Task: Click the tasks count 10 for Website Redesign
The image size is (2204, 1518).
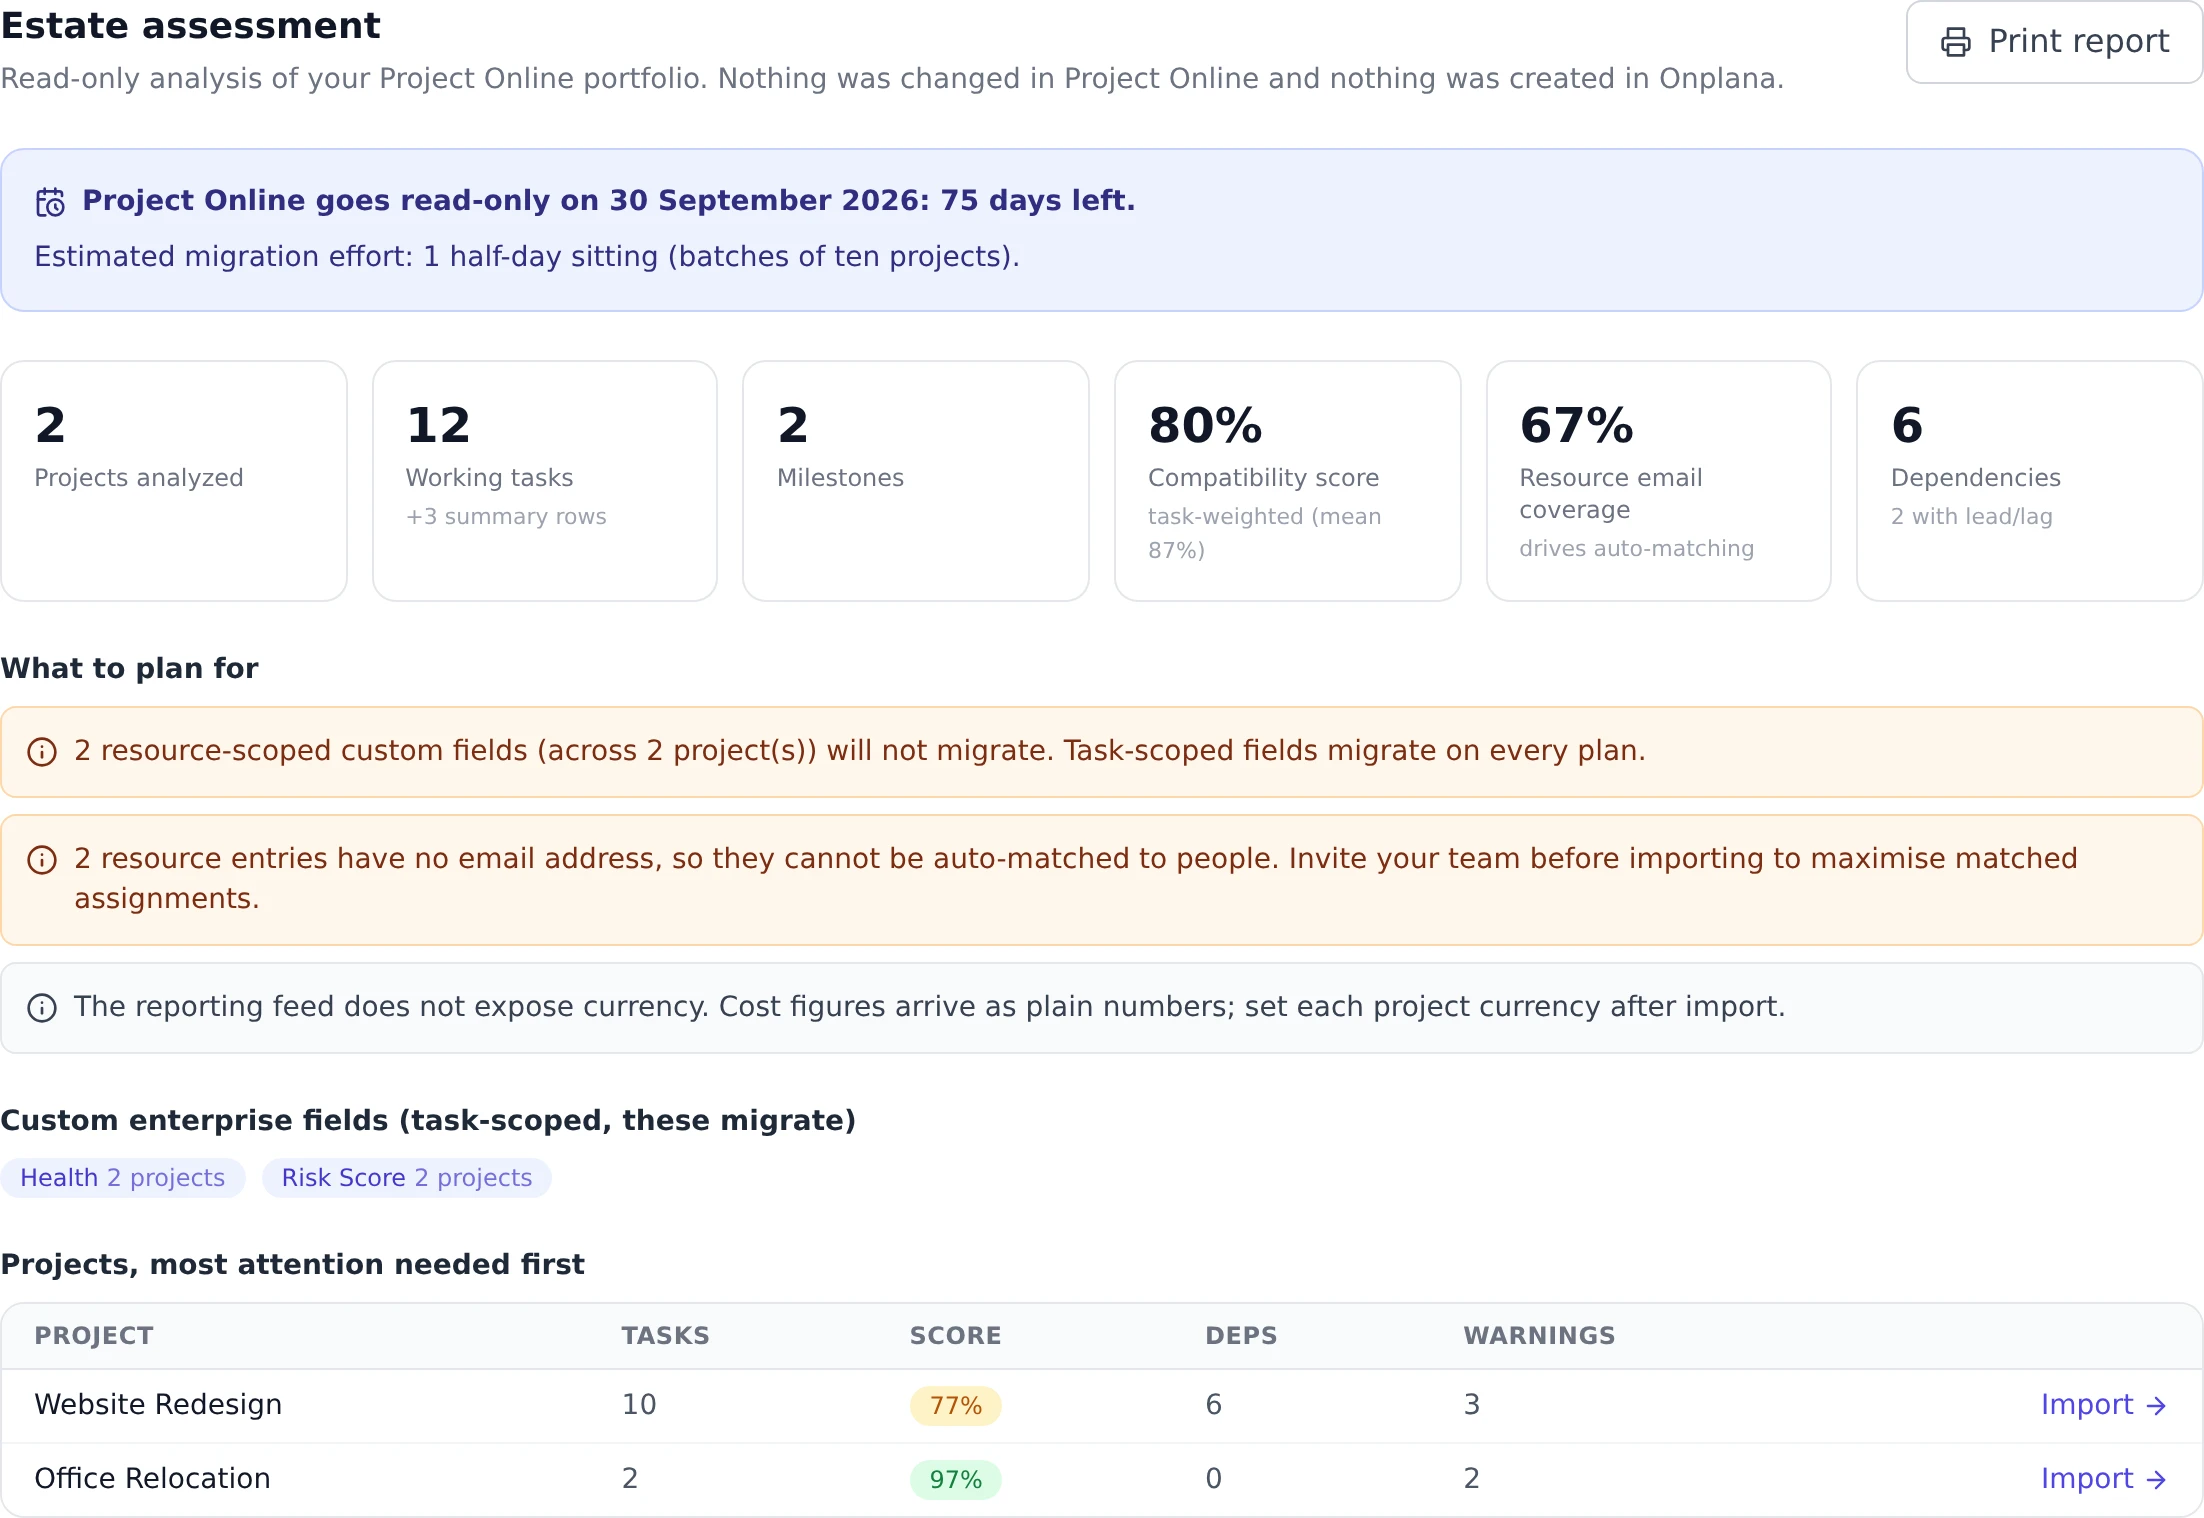Action: pos(639,1405)
